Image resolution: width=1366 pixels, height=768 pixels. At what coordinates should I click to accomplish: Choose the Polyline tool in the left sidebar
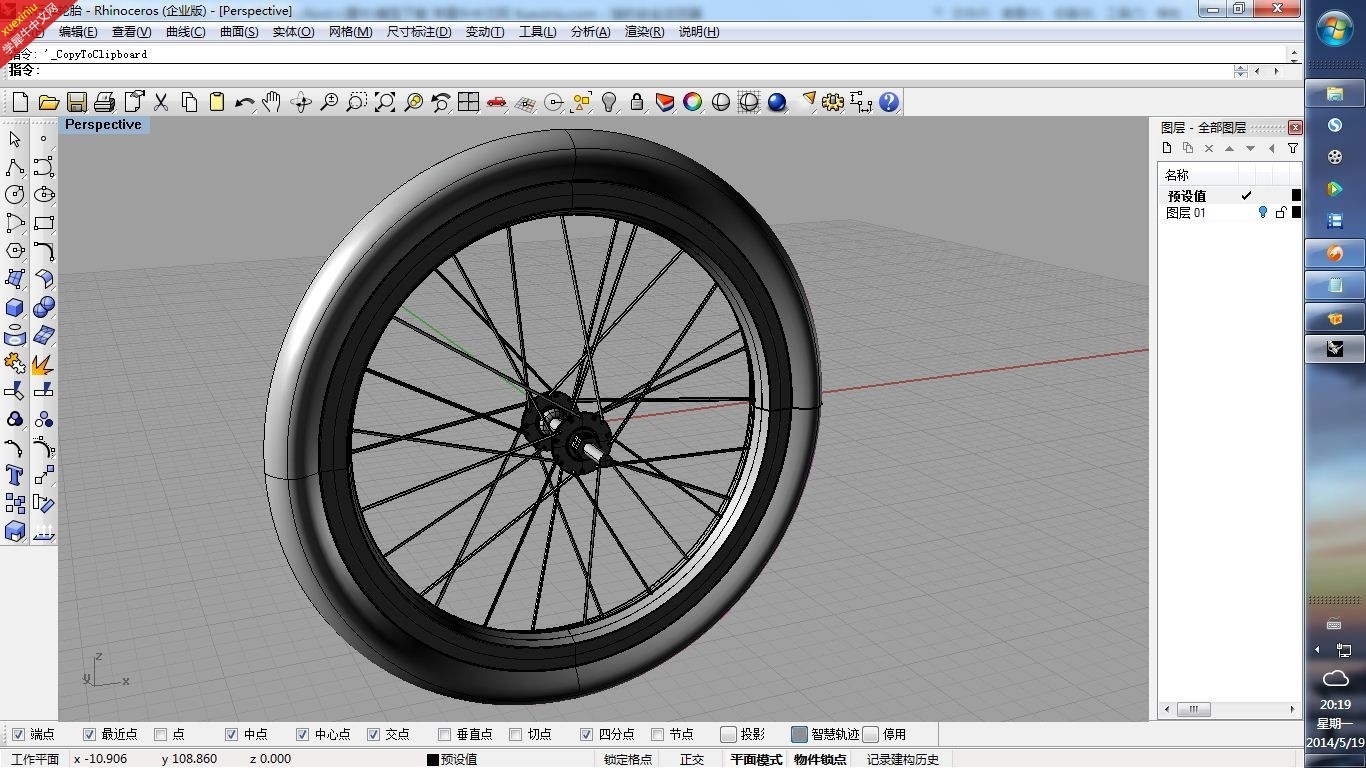(x=15, y=167)
